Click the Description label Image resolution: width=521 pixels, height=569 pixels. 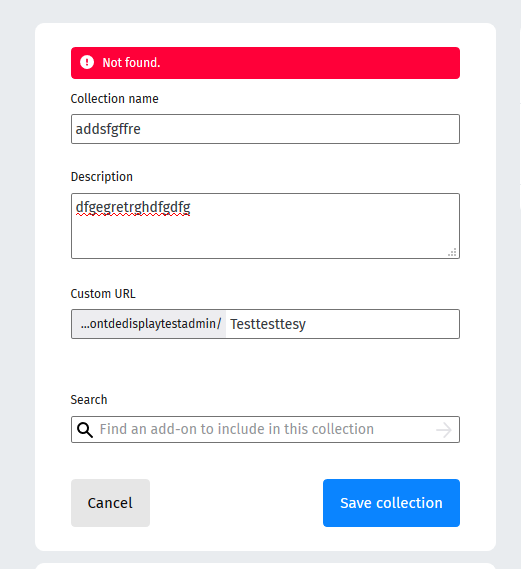(102, 177)
